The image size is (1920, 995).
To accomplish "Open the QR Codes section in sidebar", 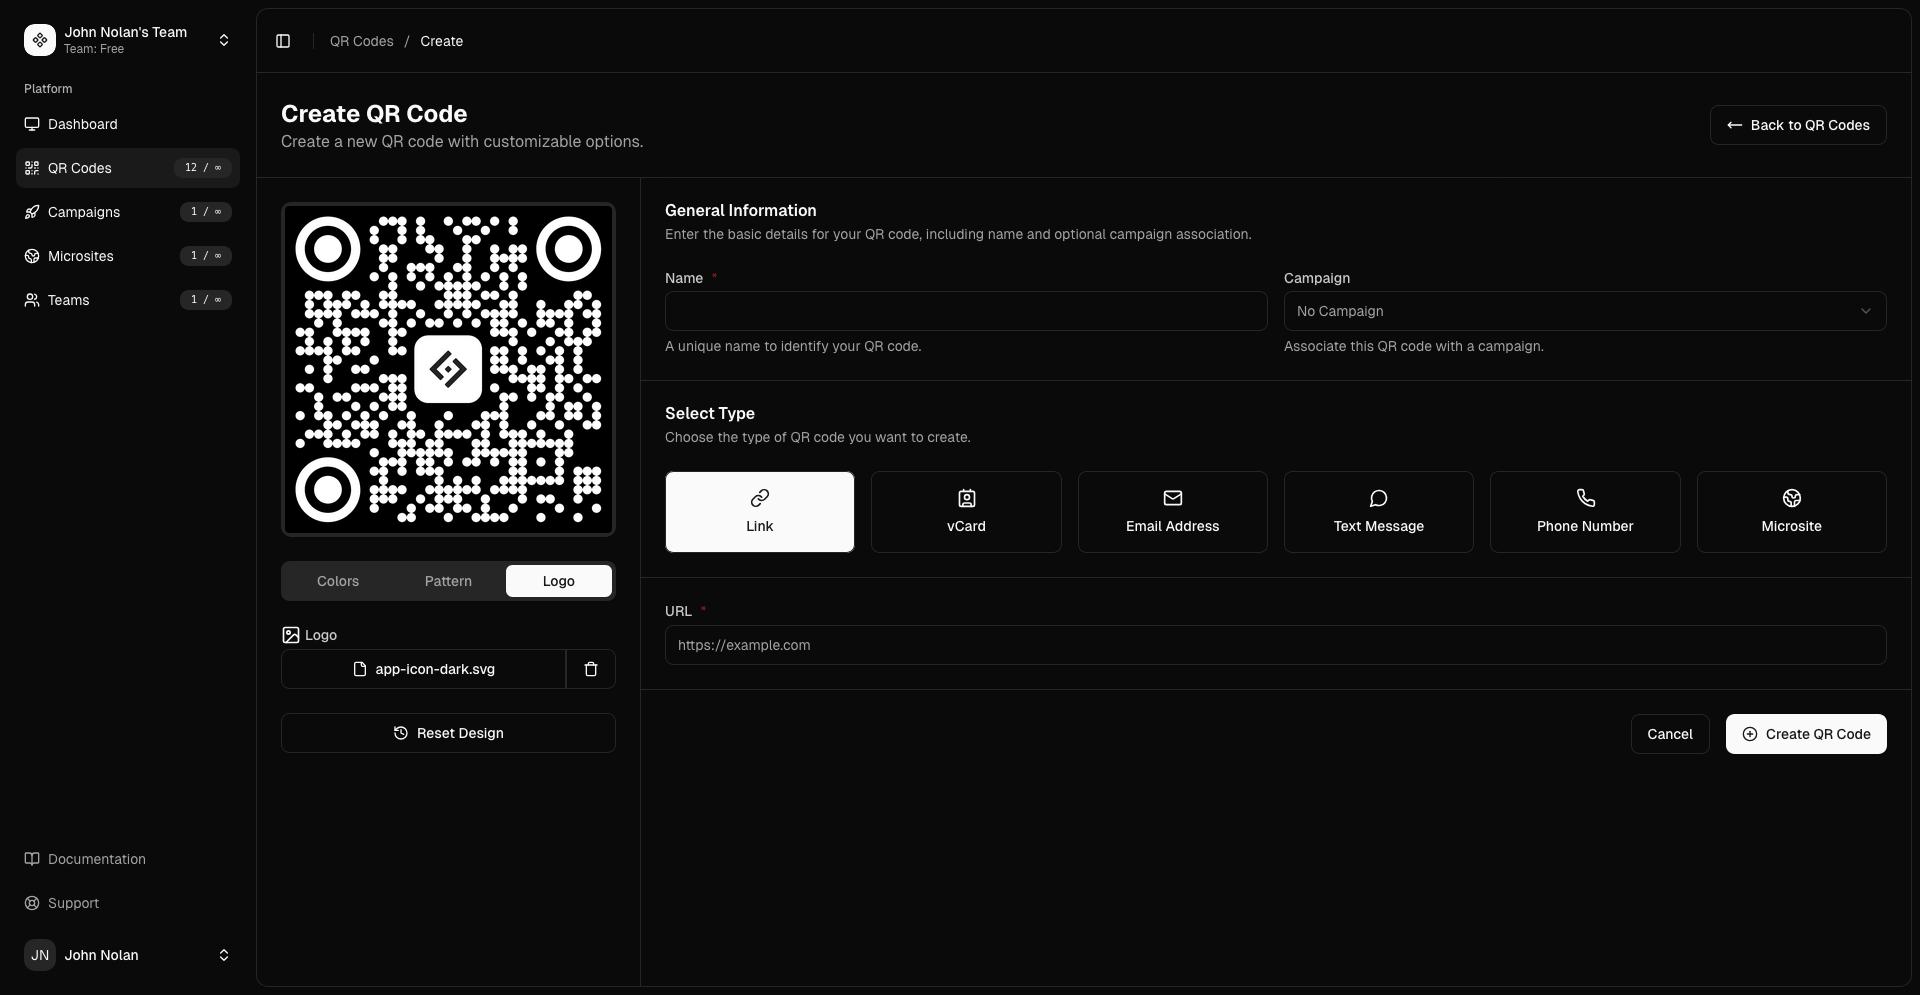I will click(x=80, y=168).
